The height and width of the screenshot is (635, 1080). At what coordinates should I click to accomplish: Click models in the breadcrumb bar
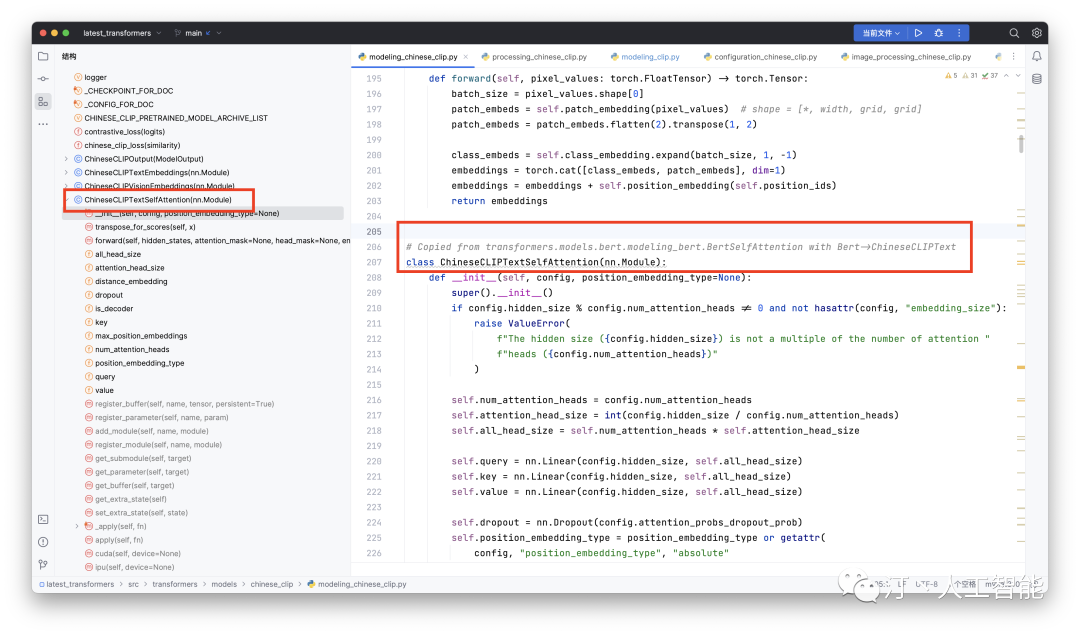tap(224, 584)
